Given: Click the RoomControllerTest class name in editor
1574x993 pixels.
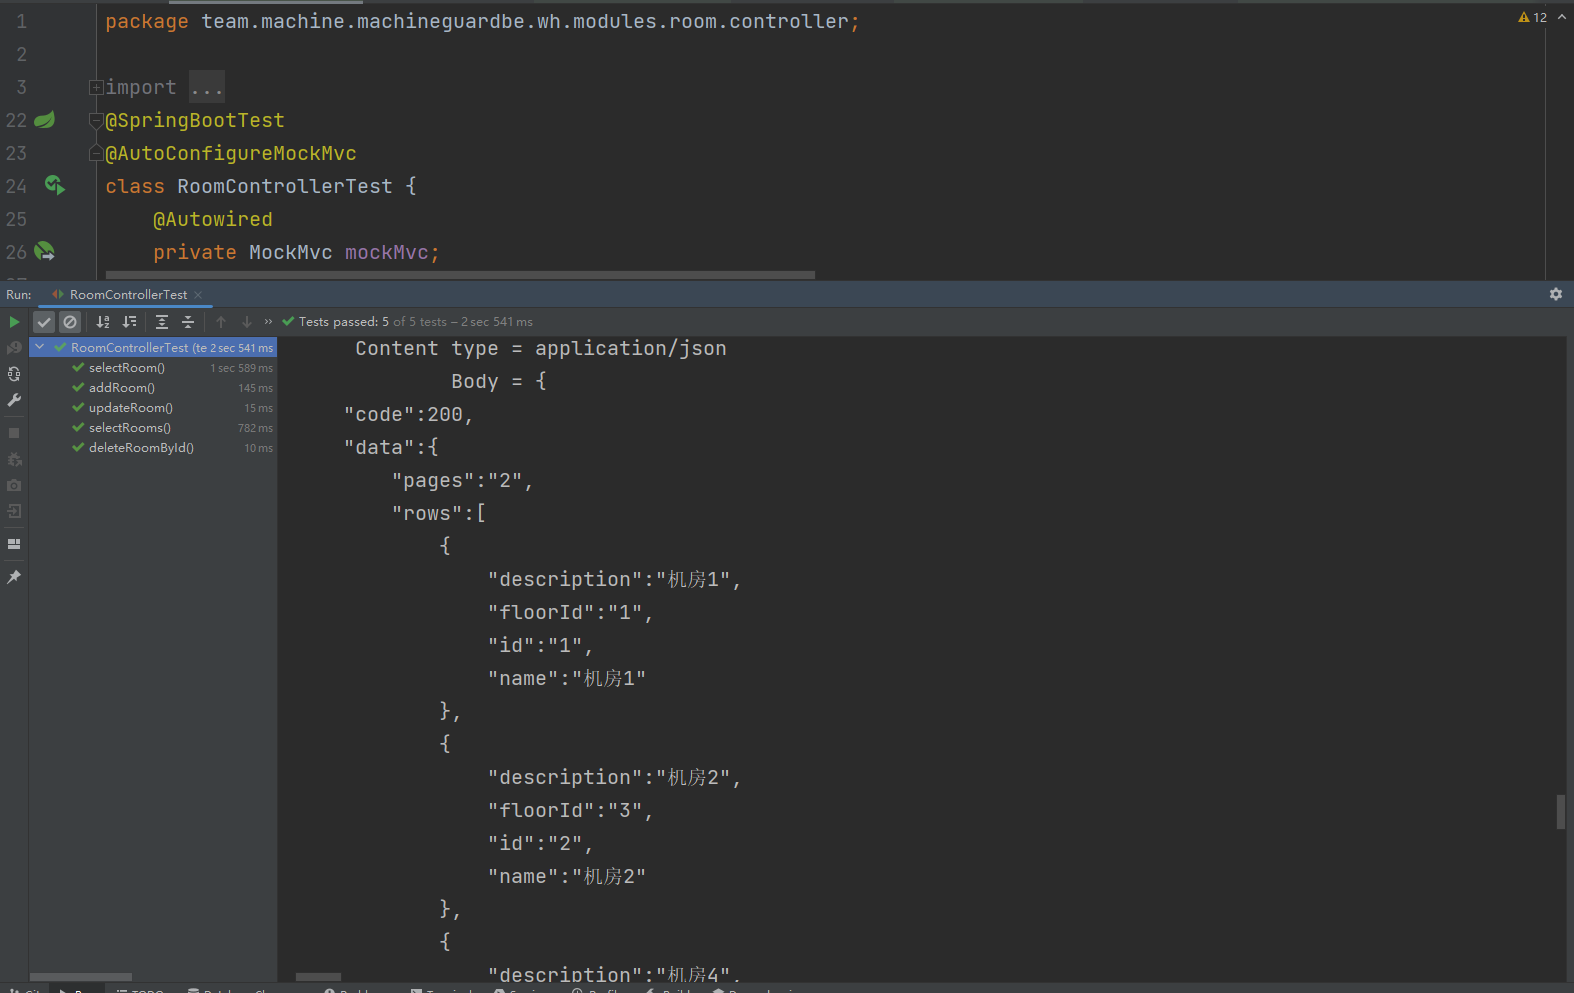Looking at the screenshot, I should (285, 187).
